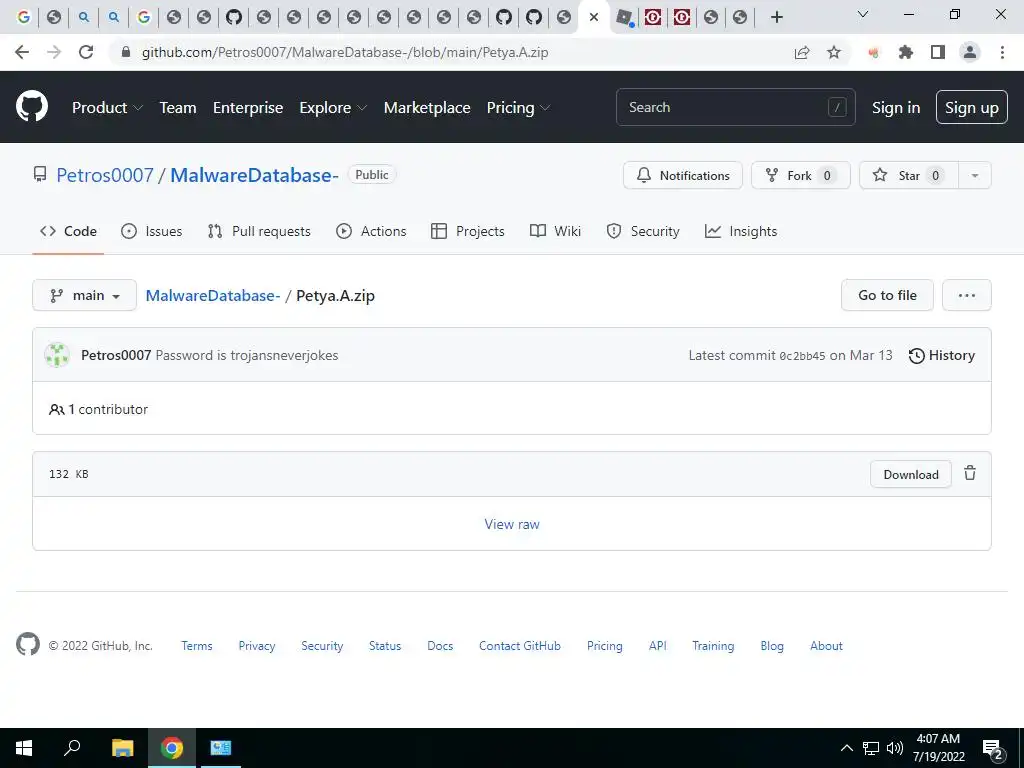1024x768 pixels.
Task: Toggle the Chrome side panel icon
Action: tap(938, 52)
